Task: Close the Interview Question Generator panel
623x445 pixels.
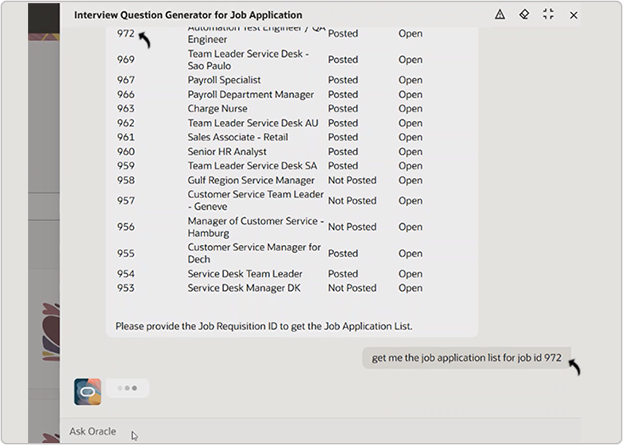Action: (573, 15)
